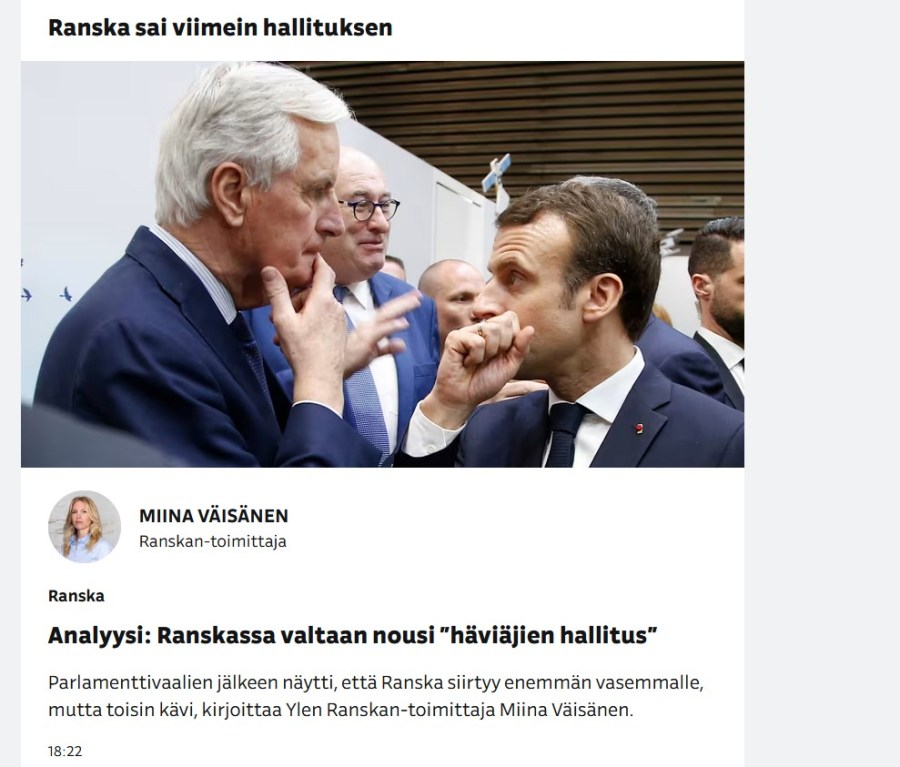The width and height of the screenshot is (900, 767).
Task: Click the 18:22 publication timestamp
Action: 65,751
